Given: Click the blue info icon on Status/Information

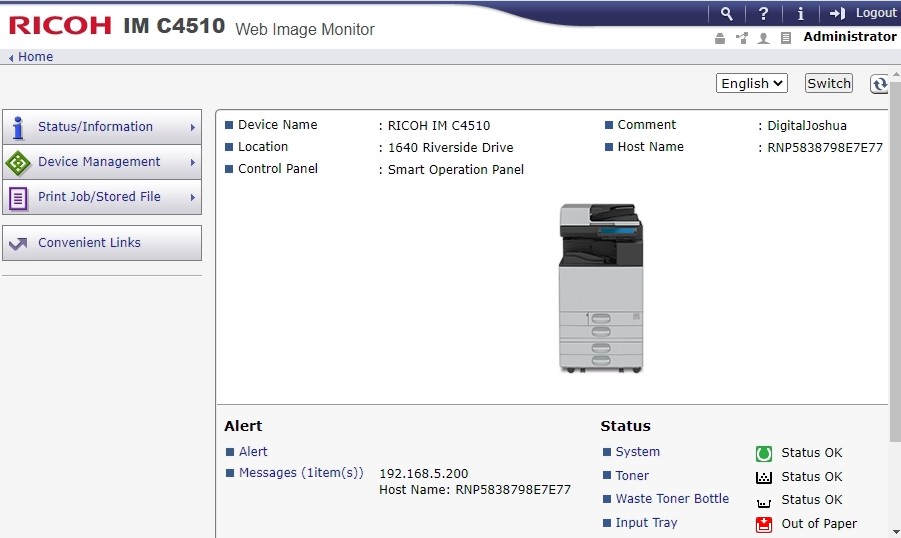Looking at the screenshot, I should [18, 128].
